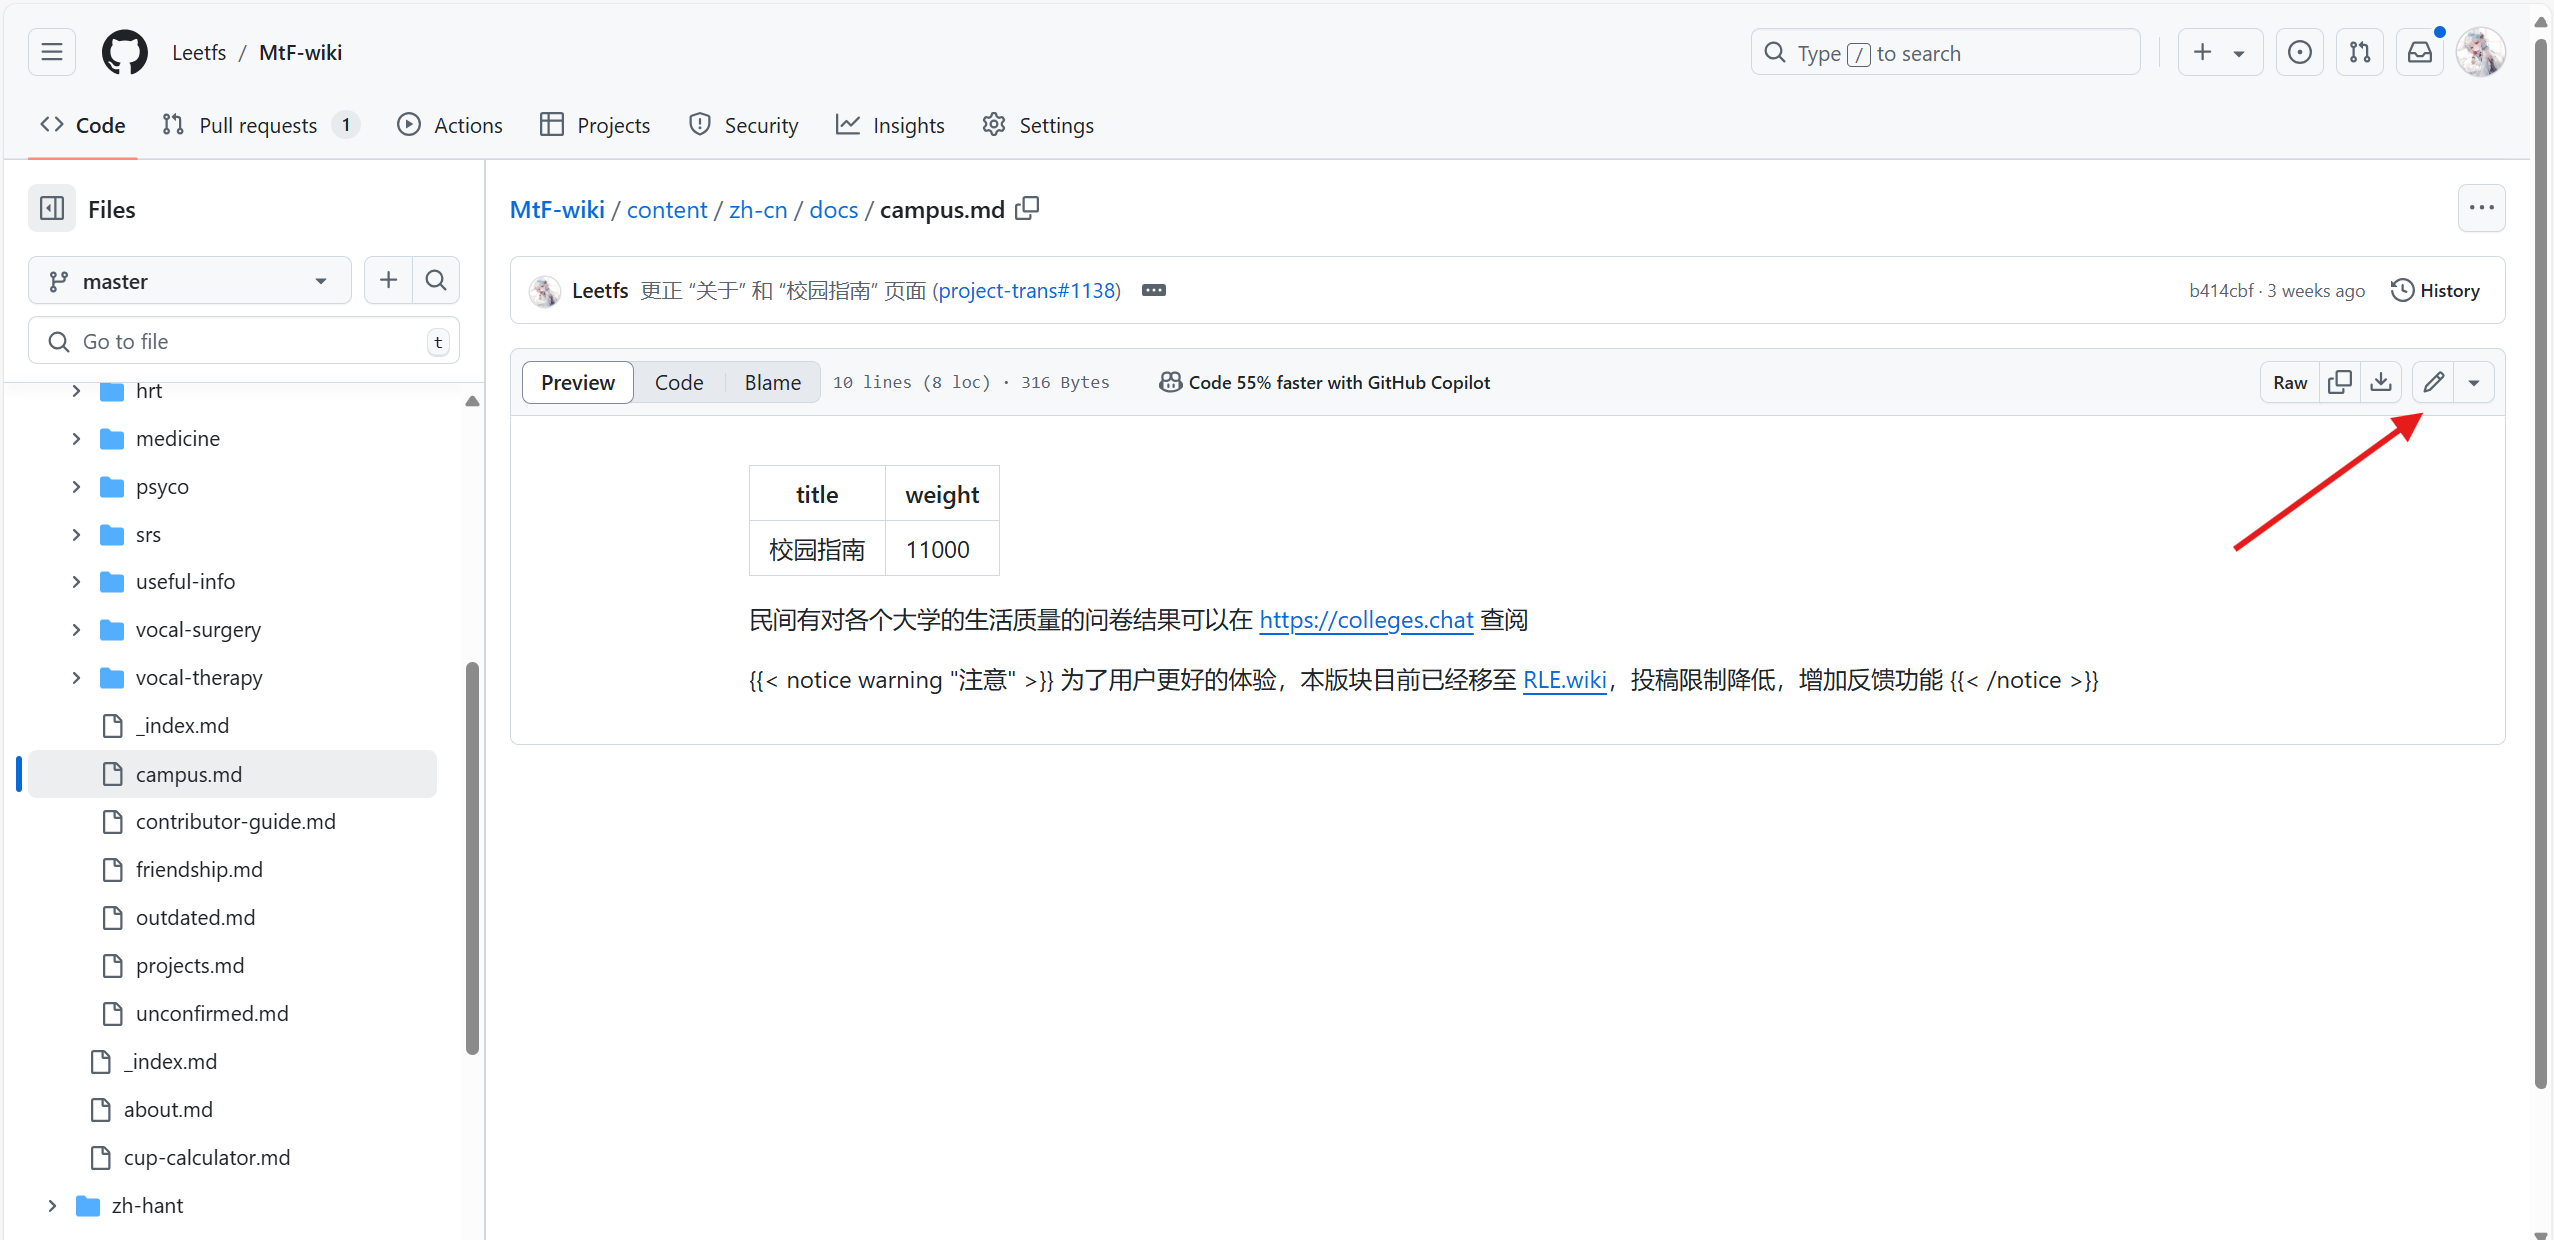2554x1240 pixels.
Task: Copy raw file contents icon
Action: coord(2339,382)
